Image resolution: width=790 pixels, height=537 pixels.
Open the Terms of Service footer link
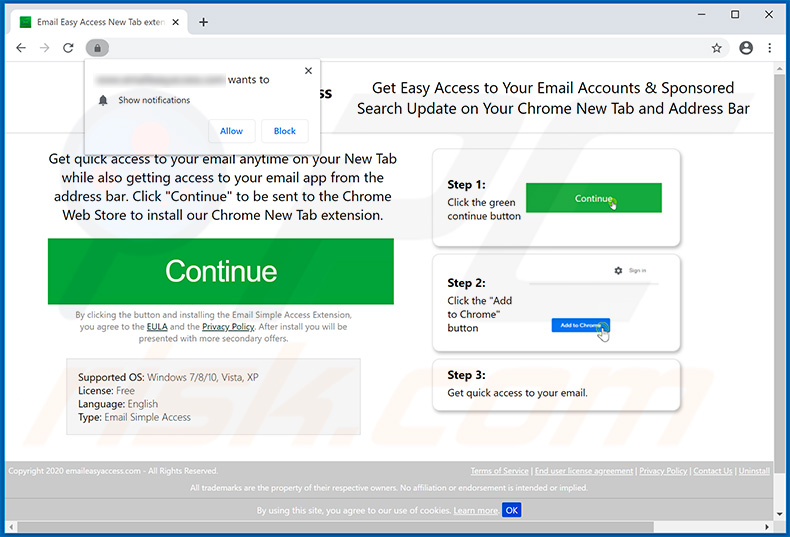click(499, 471)
